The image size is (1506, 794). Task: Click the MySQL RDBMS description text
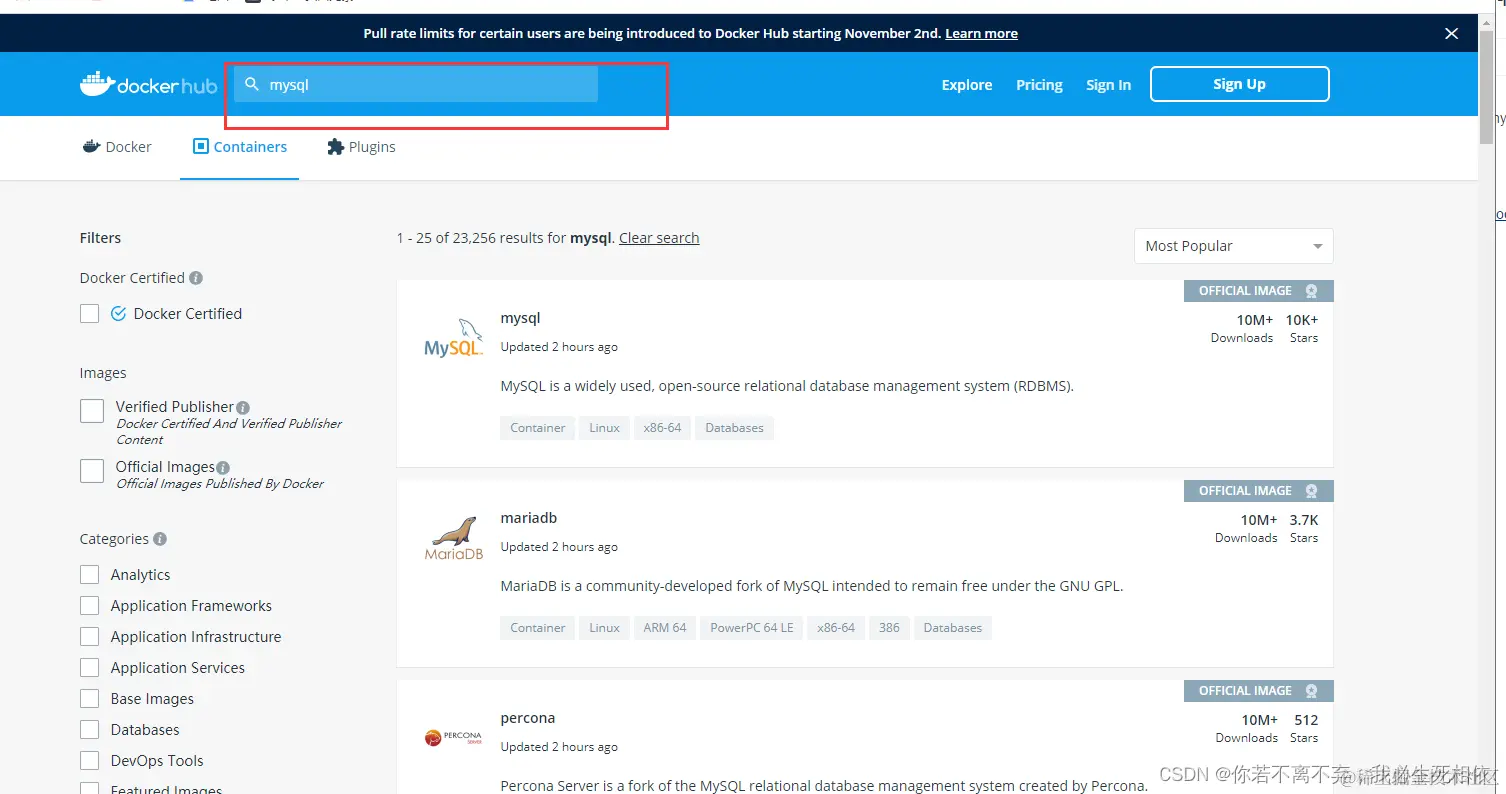point(787,386)
